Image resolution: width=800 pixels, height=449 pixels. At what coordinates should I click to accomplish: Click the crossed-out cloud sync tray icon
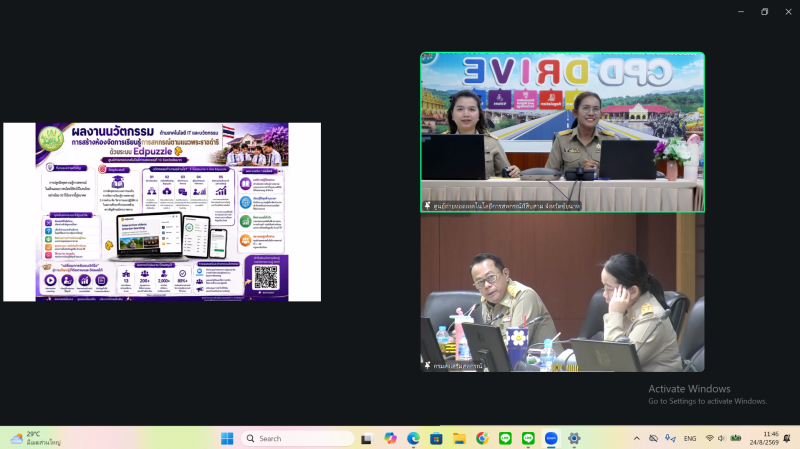[653, 438]
